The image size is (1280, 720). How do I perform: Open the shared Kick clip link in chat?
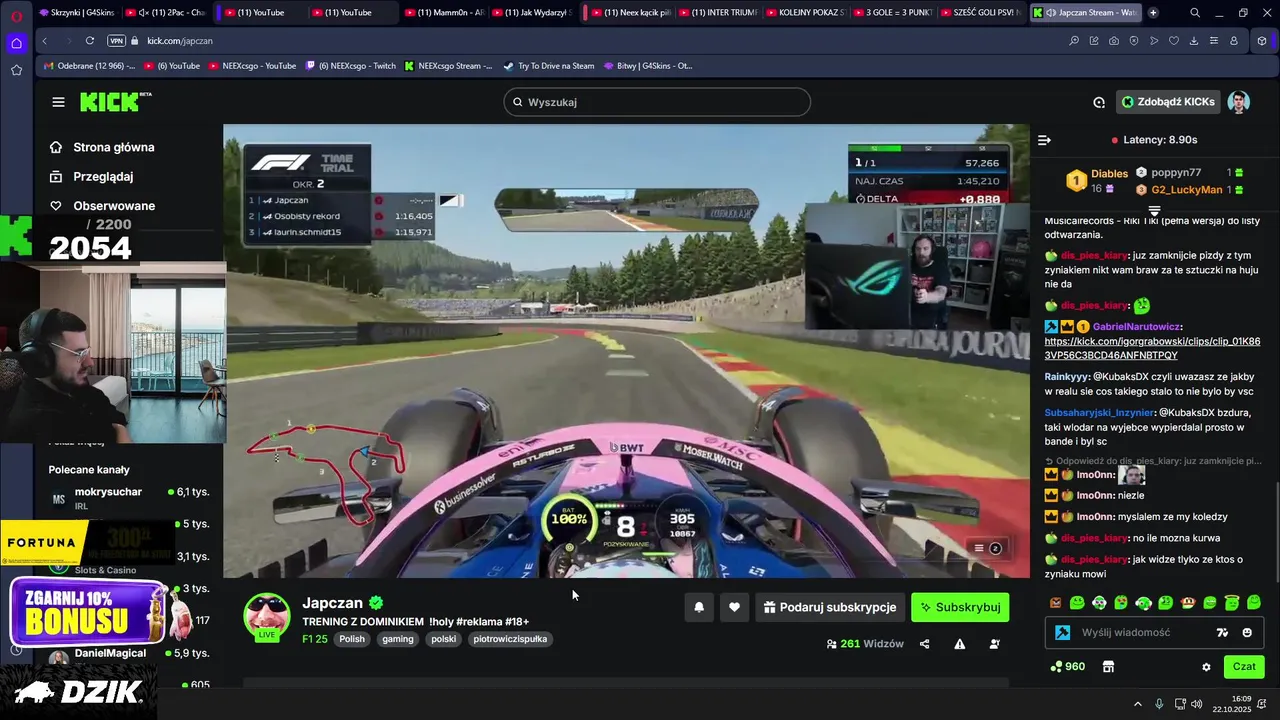click(1152, 348)
